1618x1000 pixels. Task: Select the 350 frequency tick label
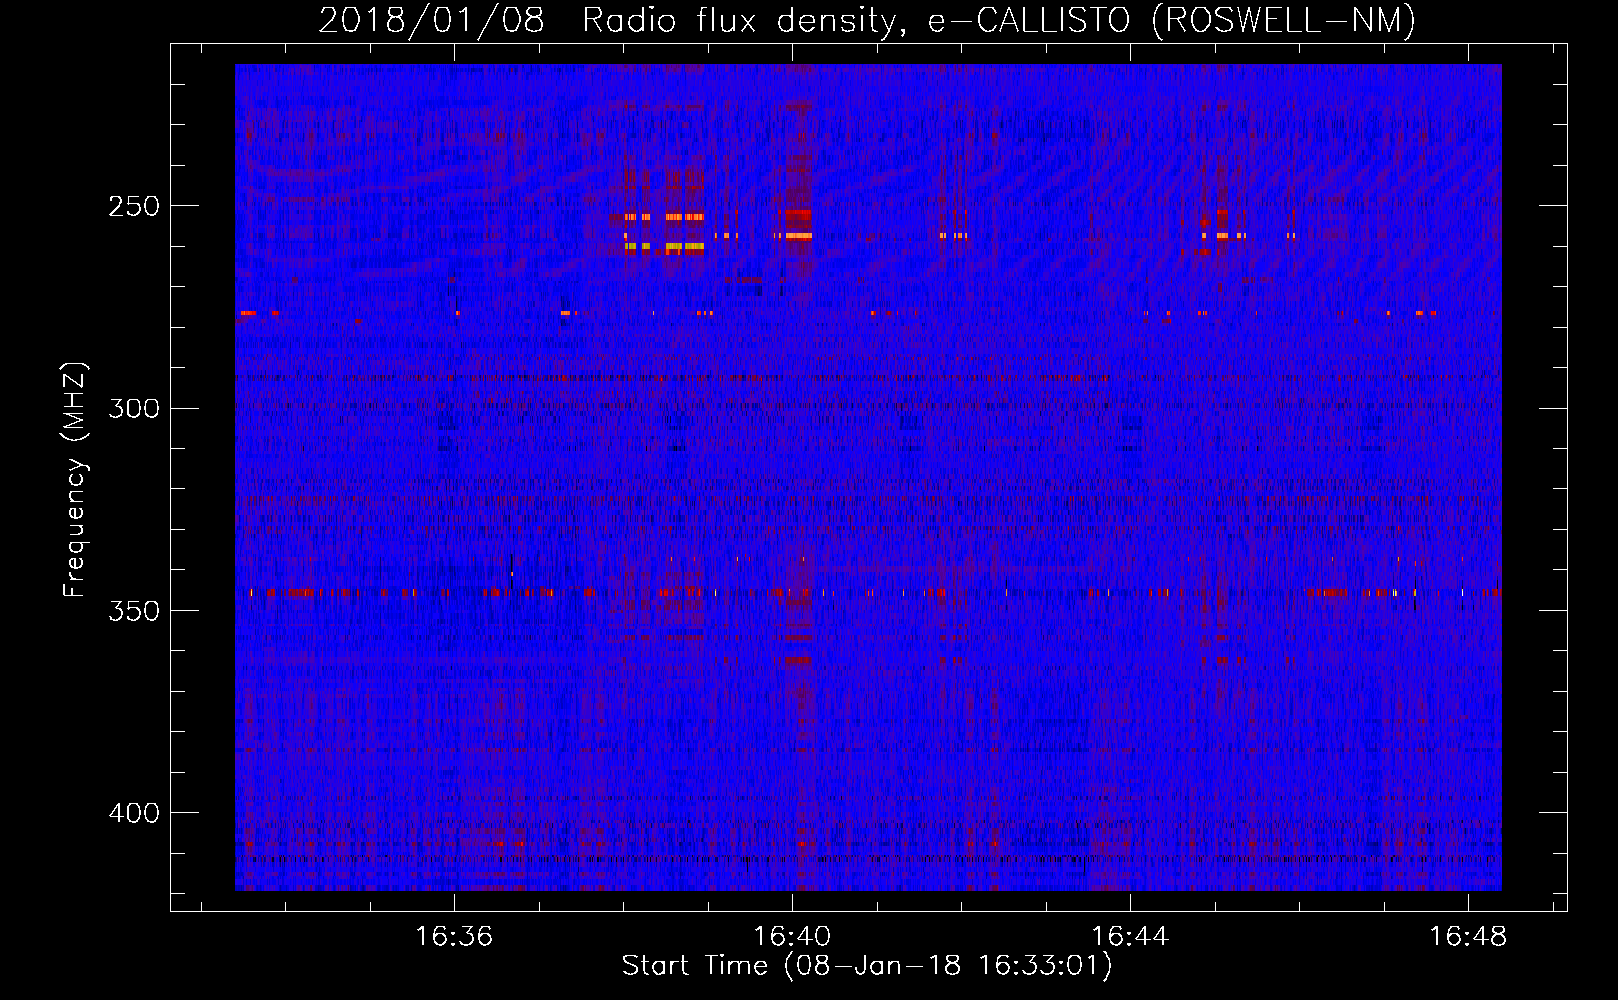coord(134,610)
